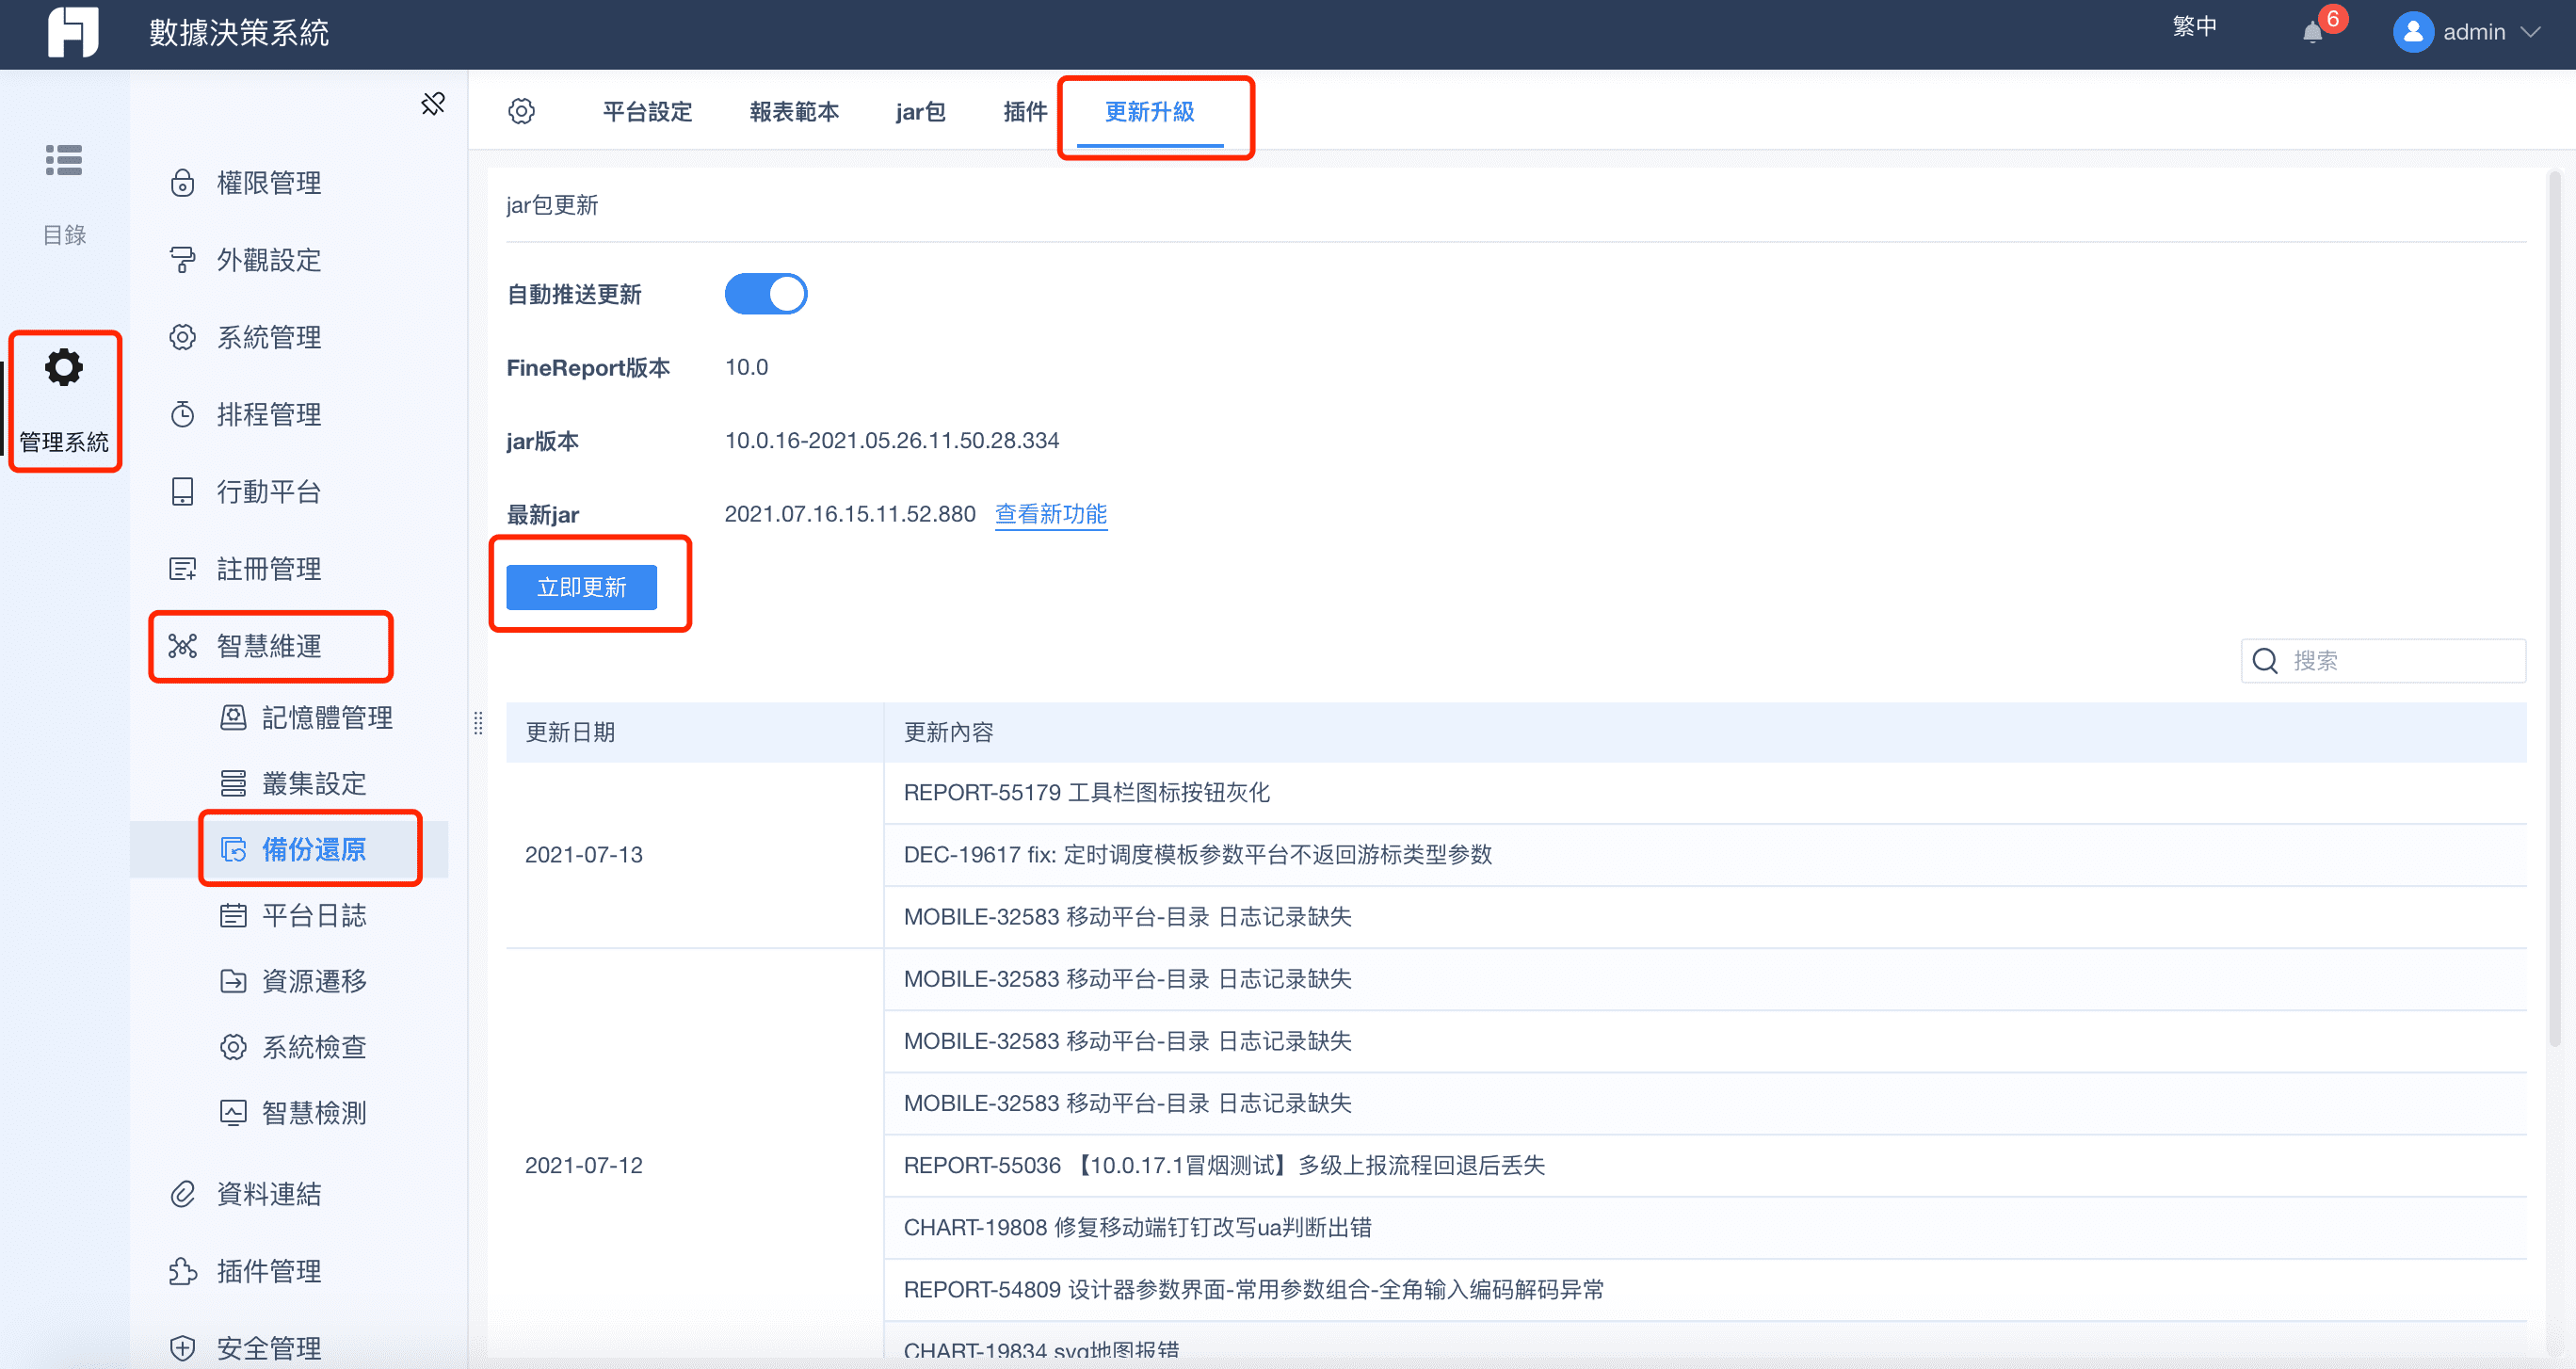Click the paint roller icon for 外觀設定
Screen dimensions: 2576x1369
pyautogui.click(x=182, y=260)
